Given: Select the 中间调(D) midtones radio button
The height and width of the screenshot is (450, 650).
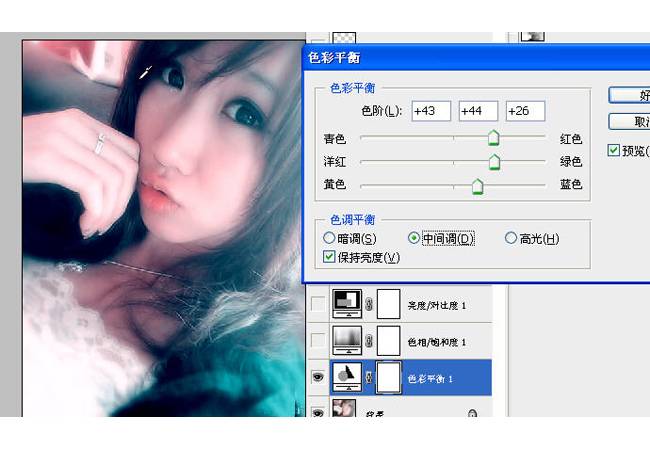Looking at the screenshot, I should tap(414, 238).
